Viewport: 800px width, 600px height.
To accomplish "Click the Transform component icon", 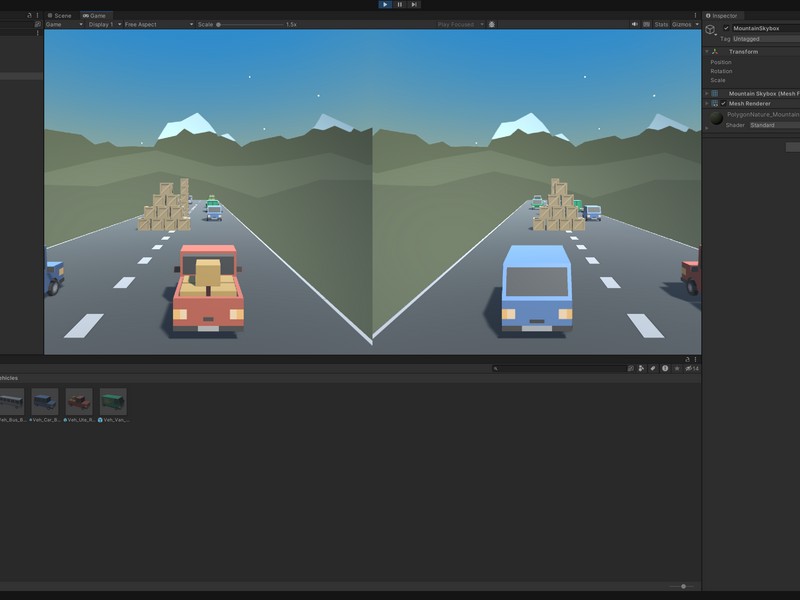I will pyautogui.click(x=715, y=52).
